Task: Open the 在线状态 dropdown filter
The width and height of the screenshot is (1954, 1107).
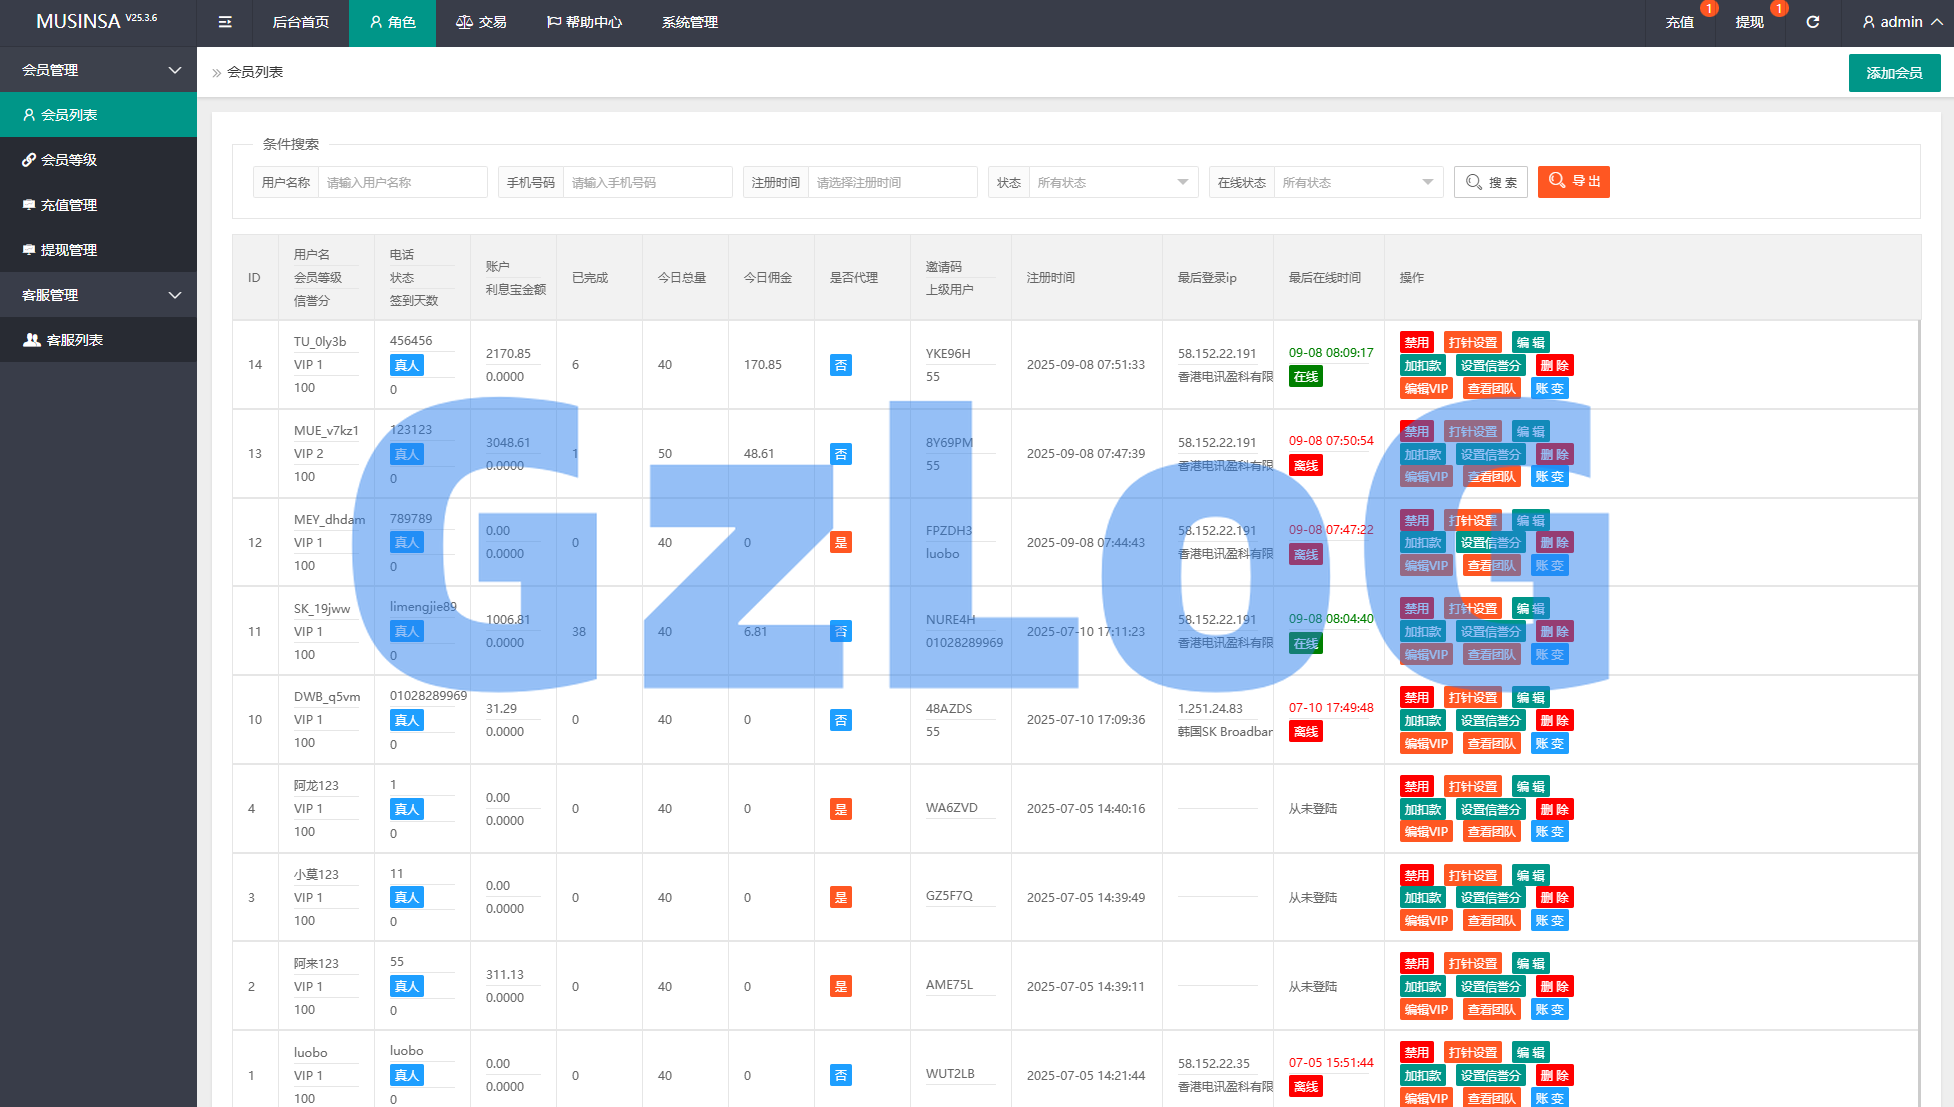Action: 1357,182
